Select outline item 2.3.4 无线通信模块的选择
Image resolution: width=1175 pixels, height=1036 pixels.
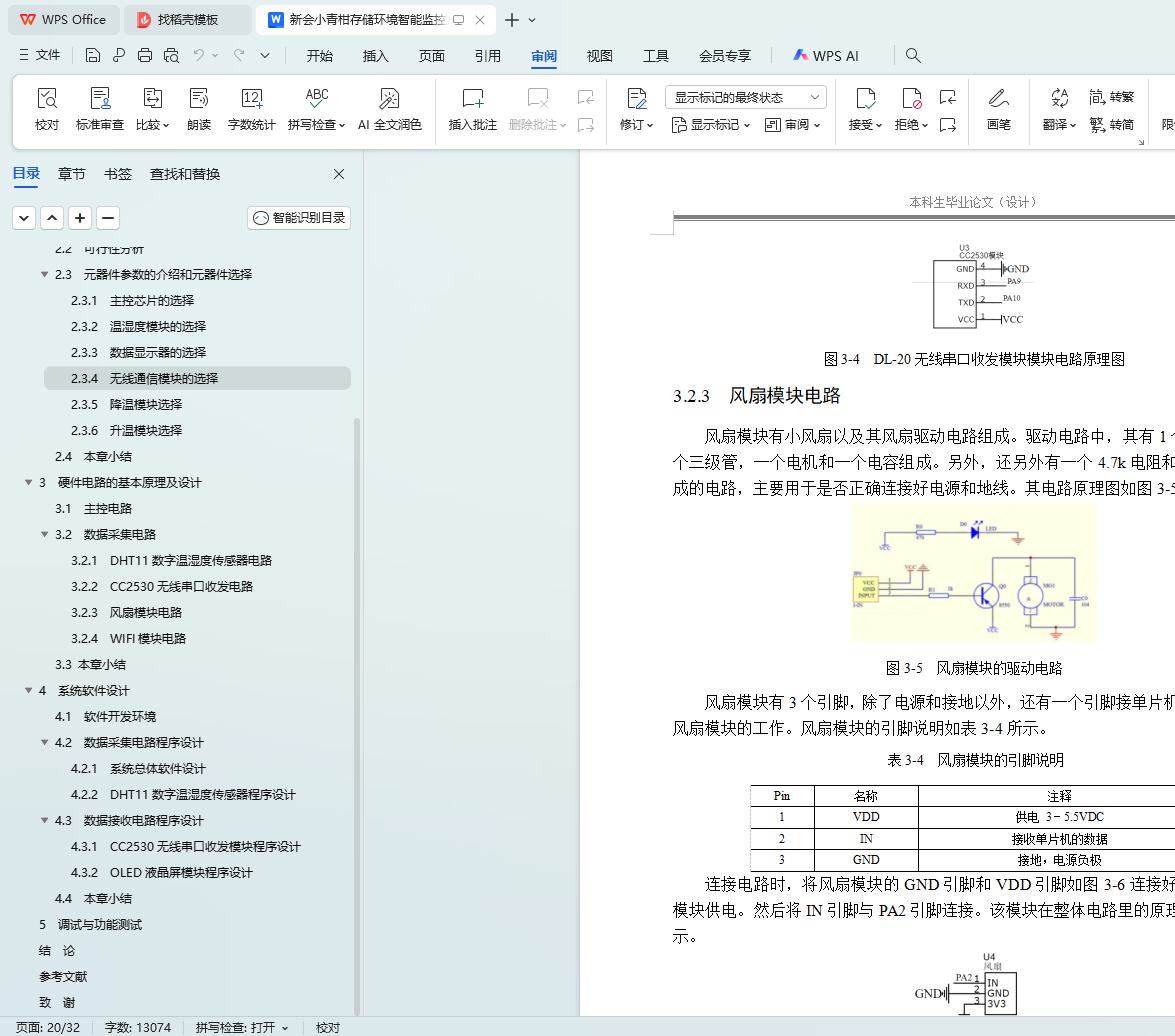pos(197,378)
